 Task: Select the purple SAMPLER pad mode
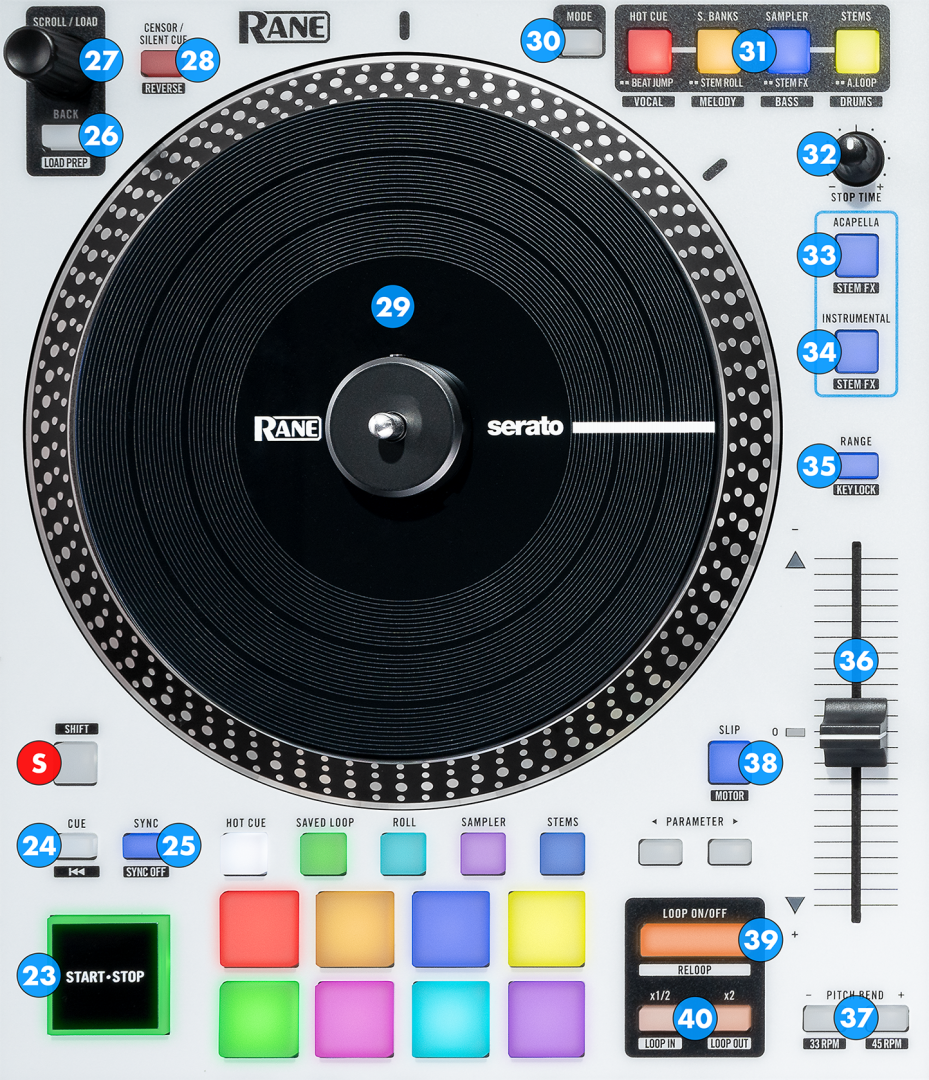tap(483, 854)
